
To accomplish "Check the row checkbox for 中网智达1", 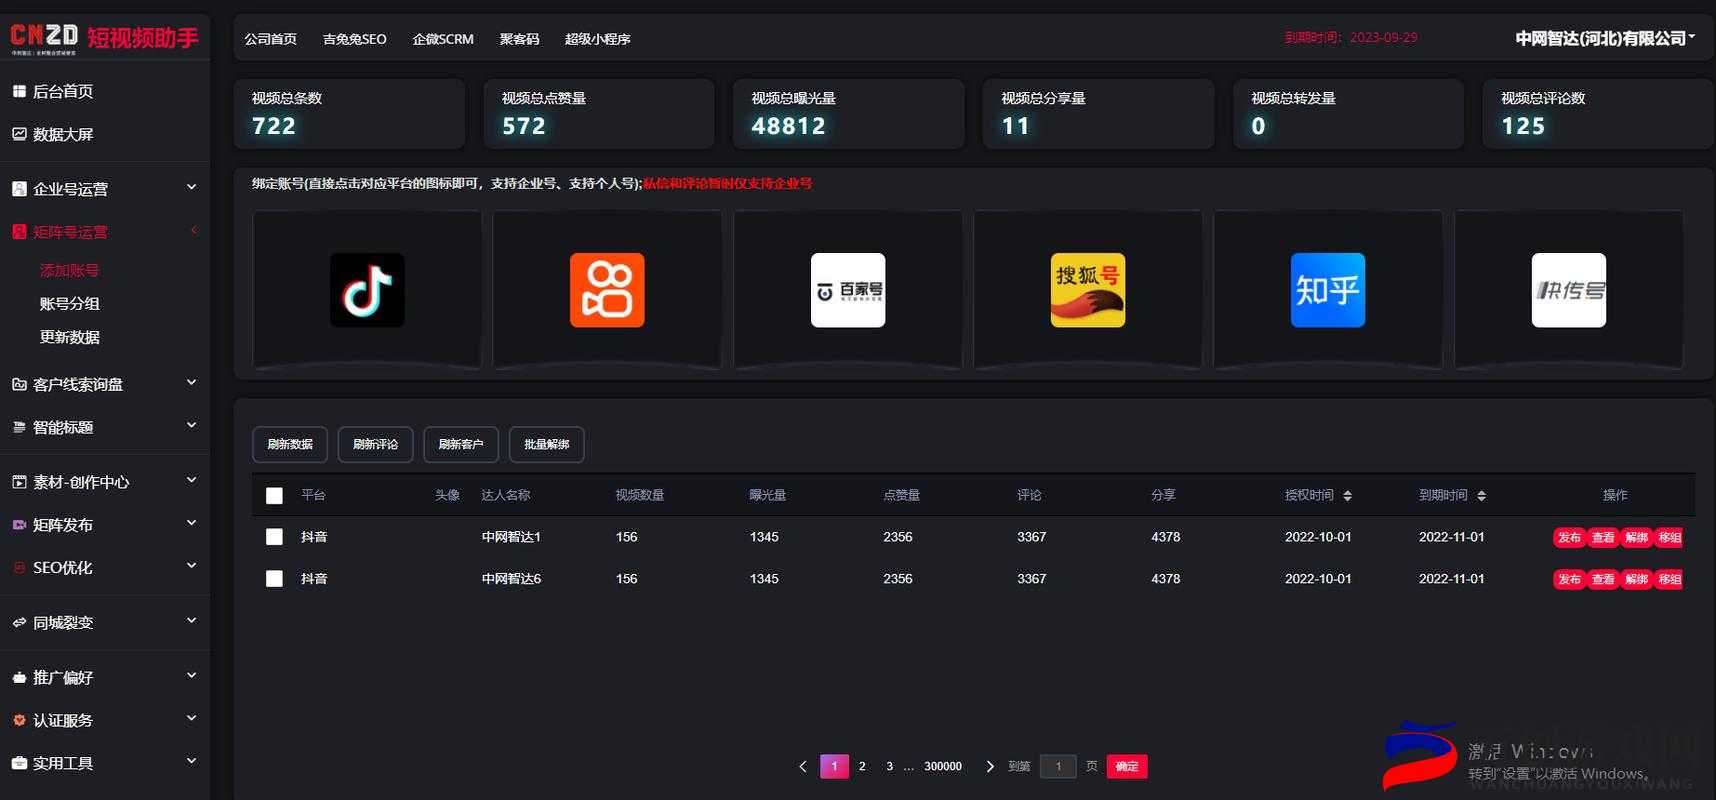I will (x=274, y=537).
